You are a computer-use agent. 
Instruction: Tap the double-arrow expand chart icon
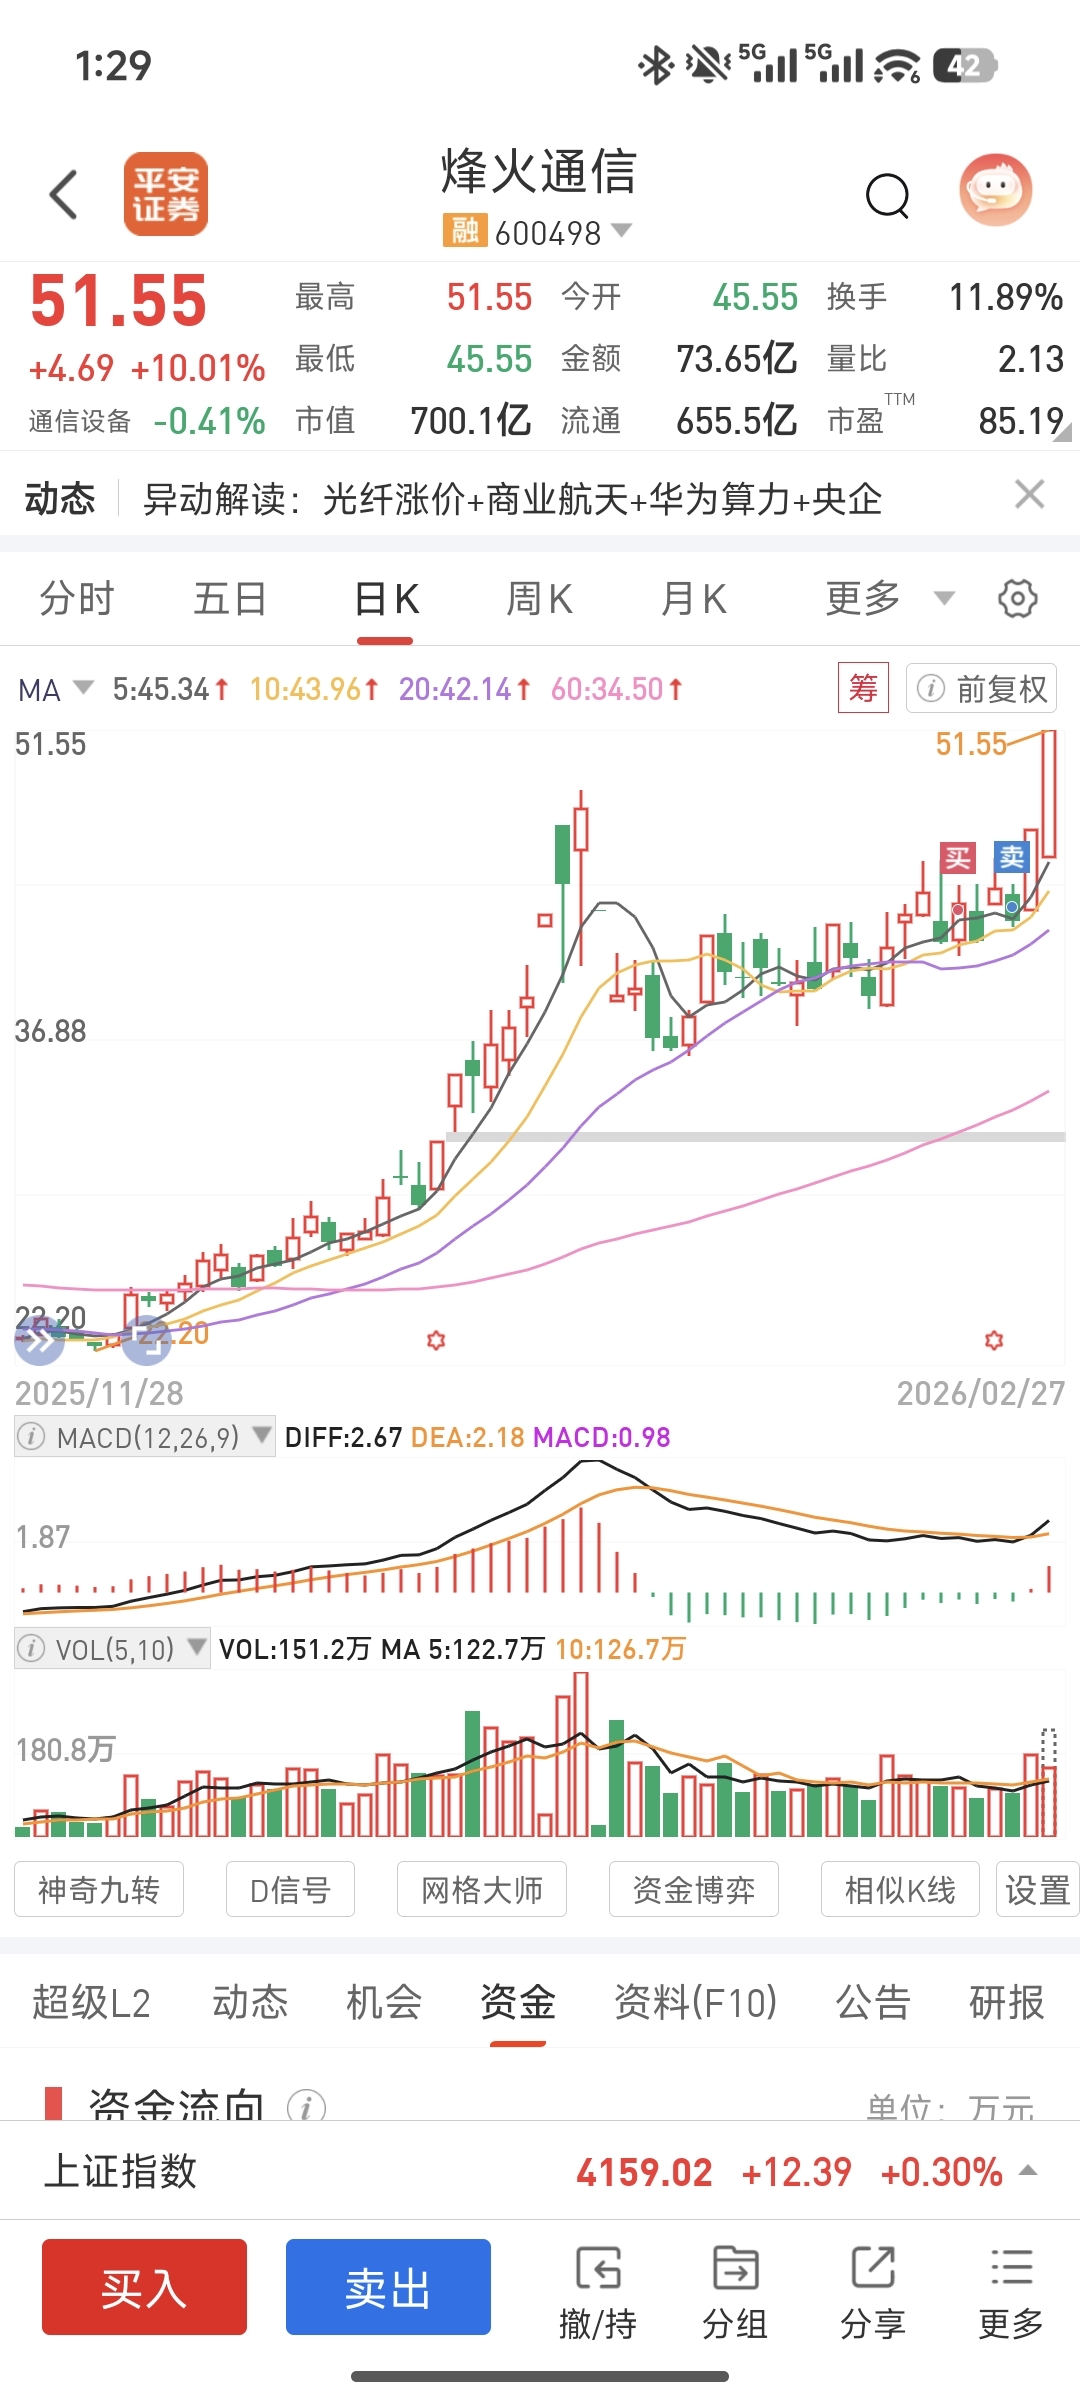tap(39, 1341)
